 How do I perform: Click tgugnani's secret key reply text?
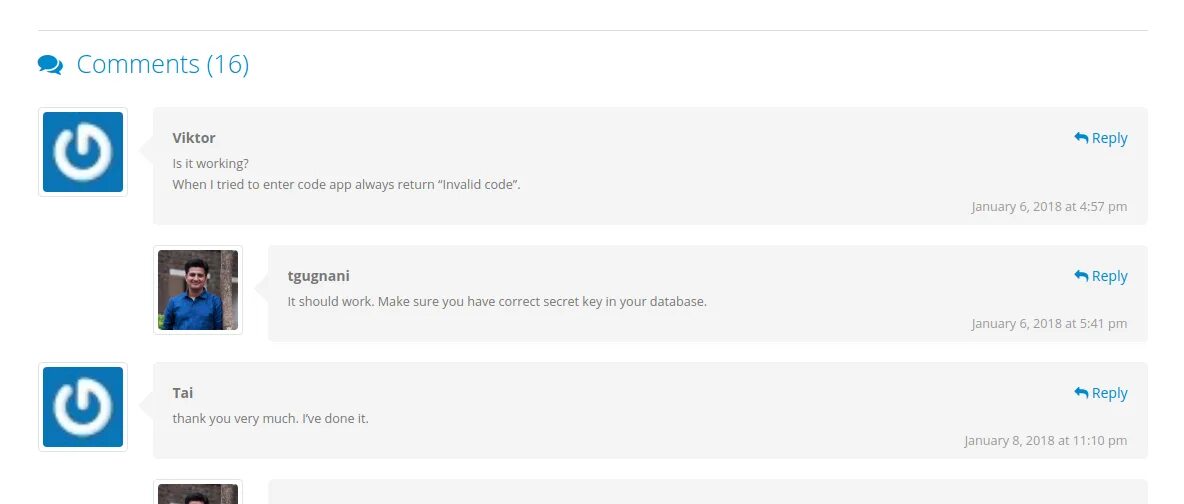click(x=497, y=301)
